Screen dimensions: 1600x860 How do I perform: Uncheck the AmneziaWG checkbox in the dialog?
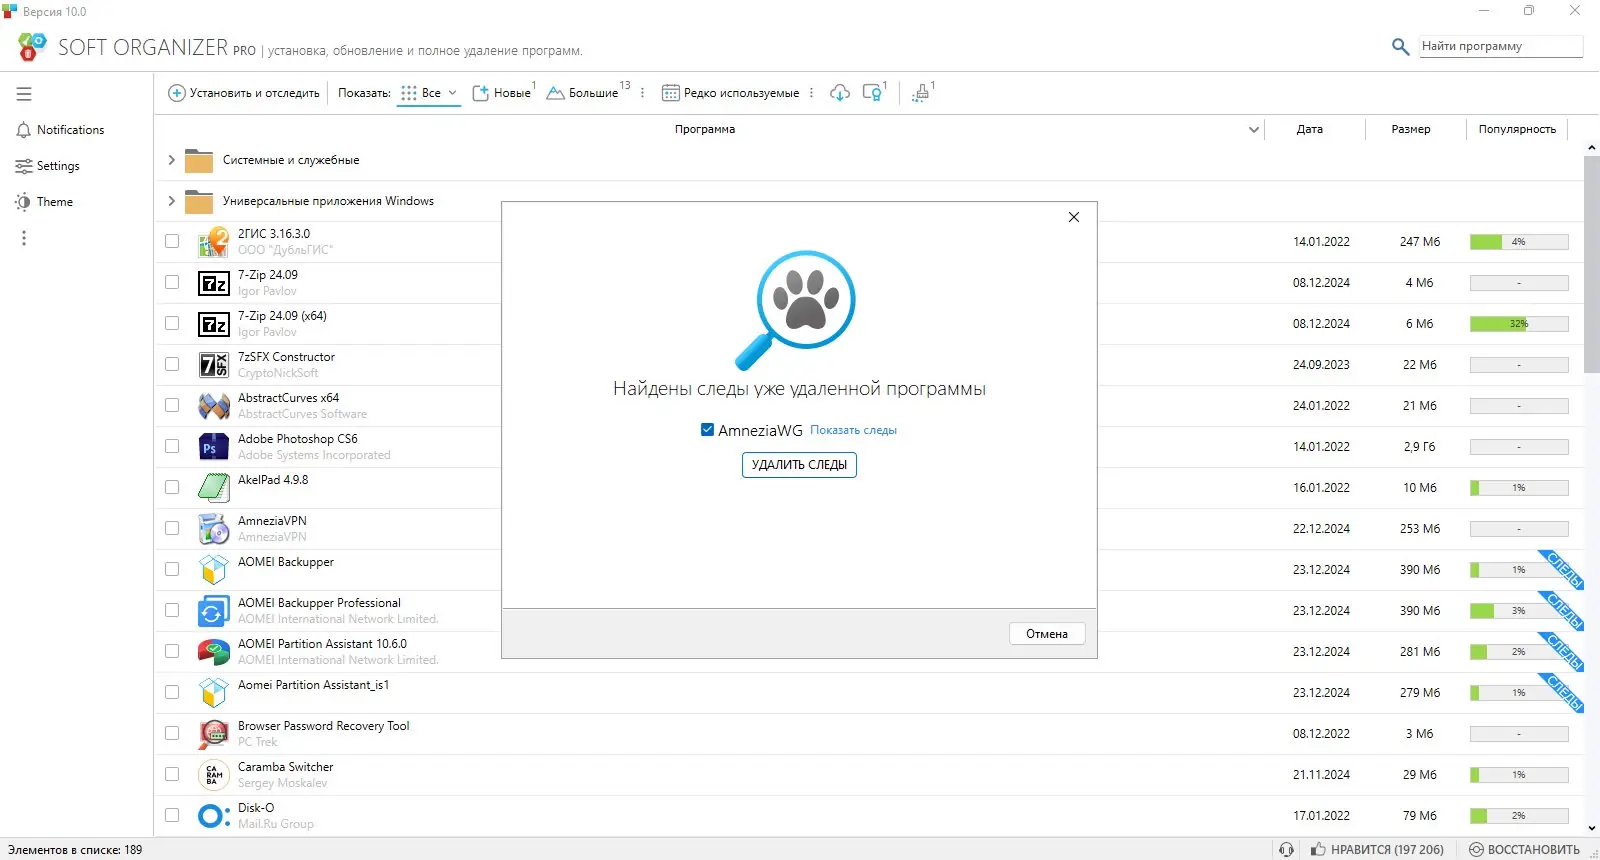(x=707, y=430)
